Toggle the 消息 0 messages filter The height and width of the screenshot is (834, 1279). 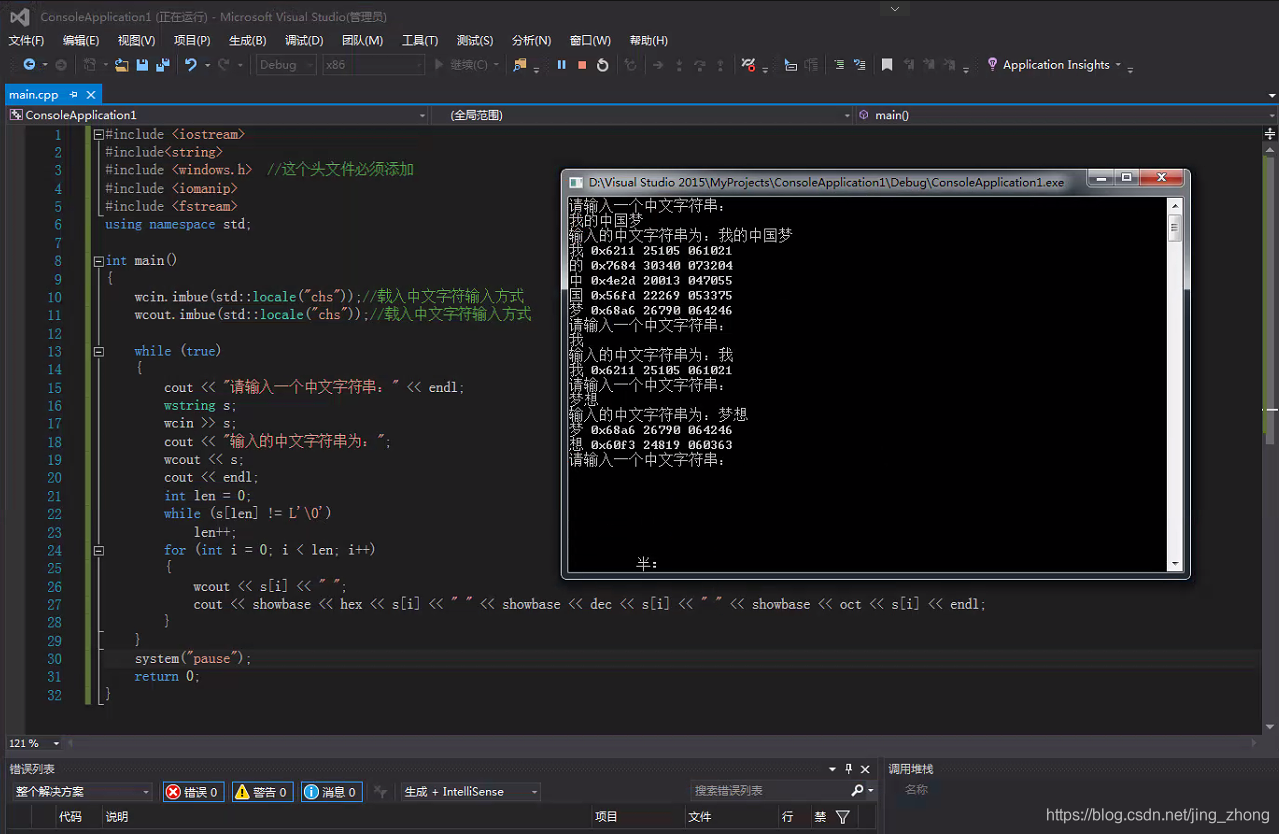tap(331, 792)
